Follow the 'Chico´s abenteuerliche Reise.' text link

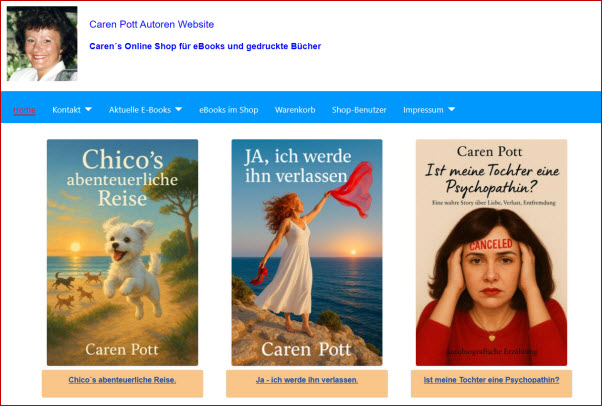coord(122,380)
